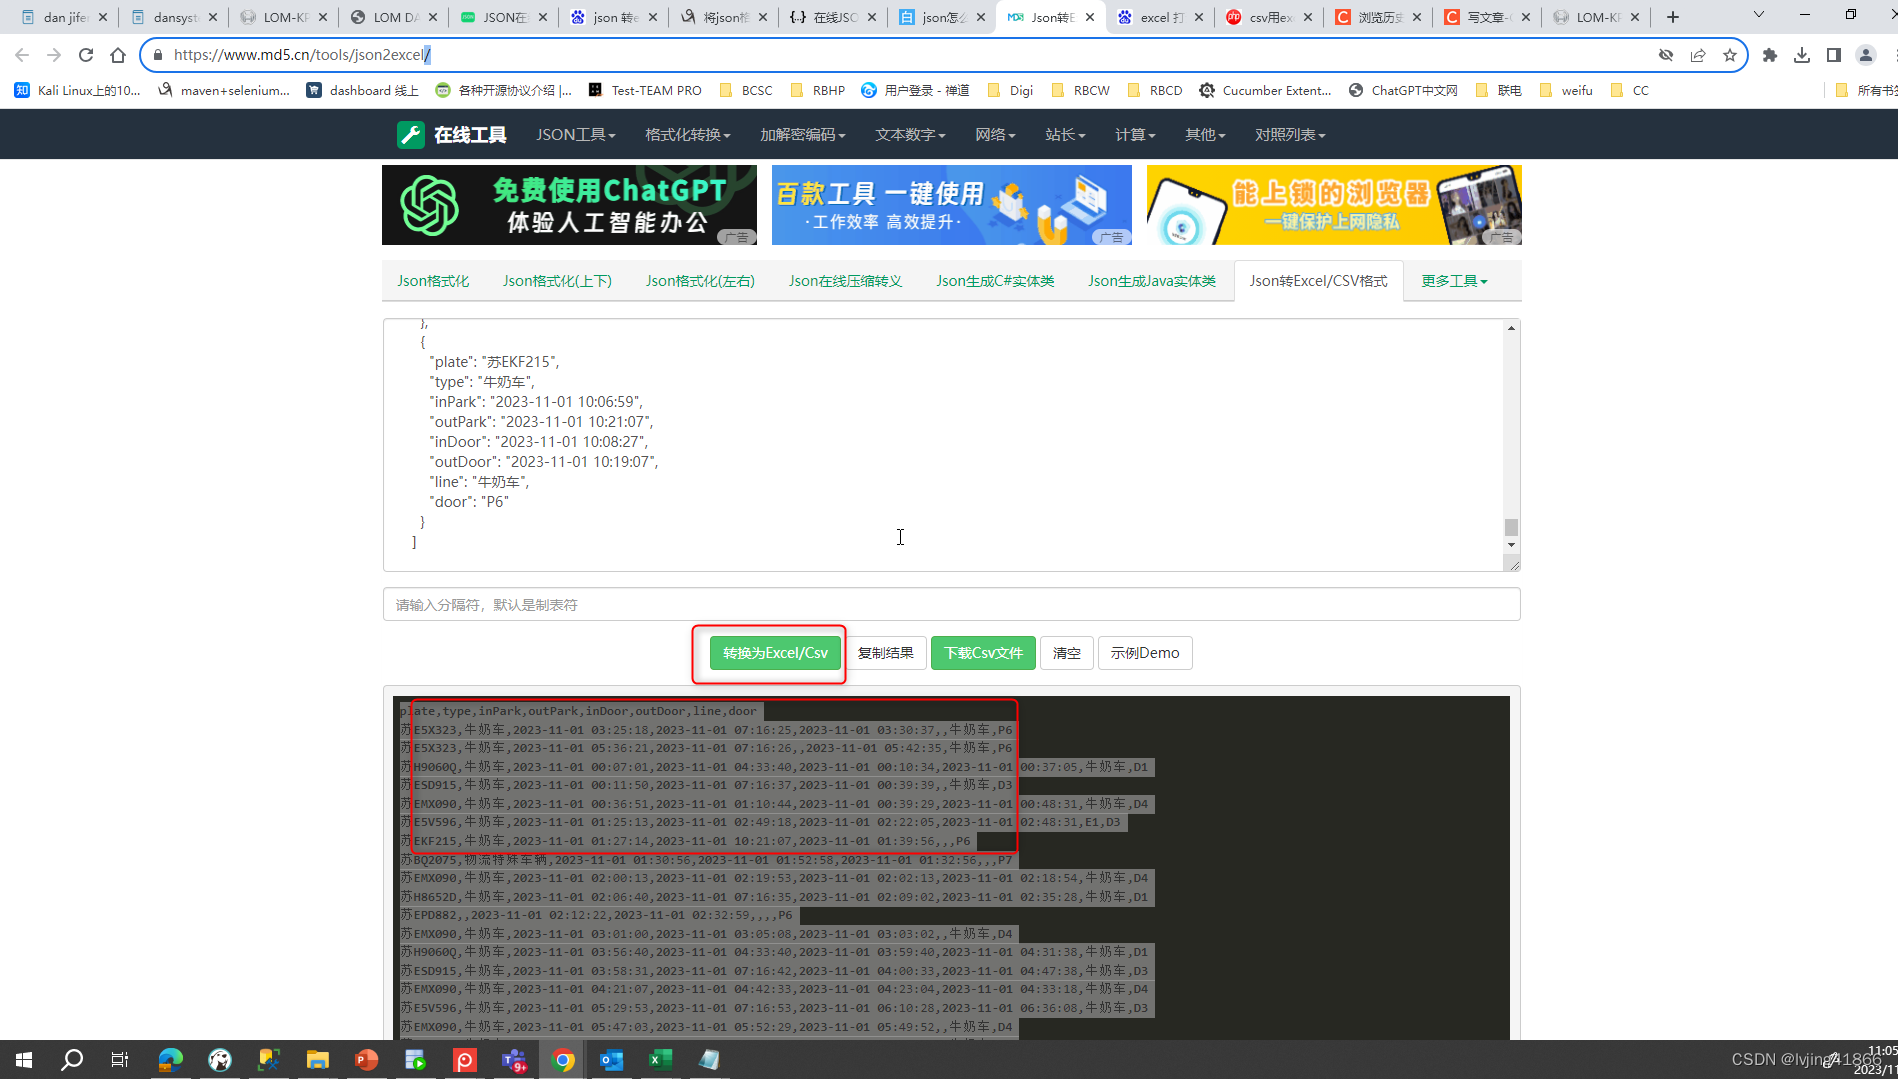Image resolution: width=1898 pixels, height=1079 pixels.
Task: Launch Excel from the taskbar
Action: coord(659,1059)
